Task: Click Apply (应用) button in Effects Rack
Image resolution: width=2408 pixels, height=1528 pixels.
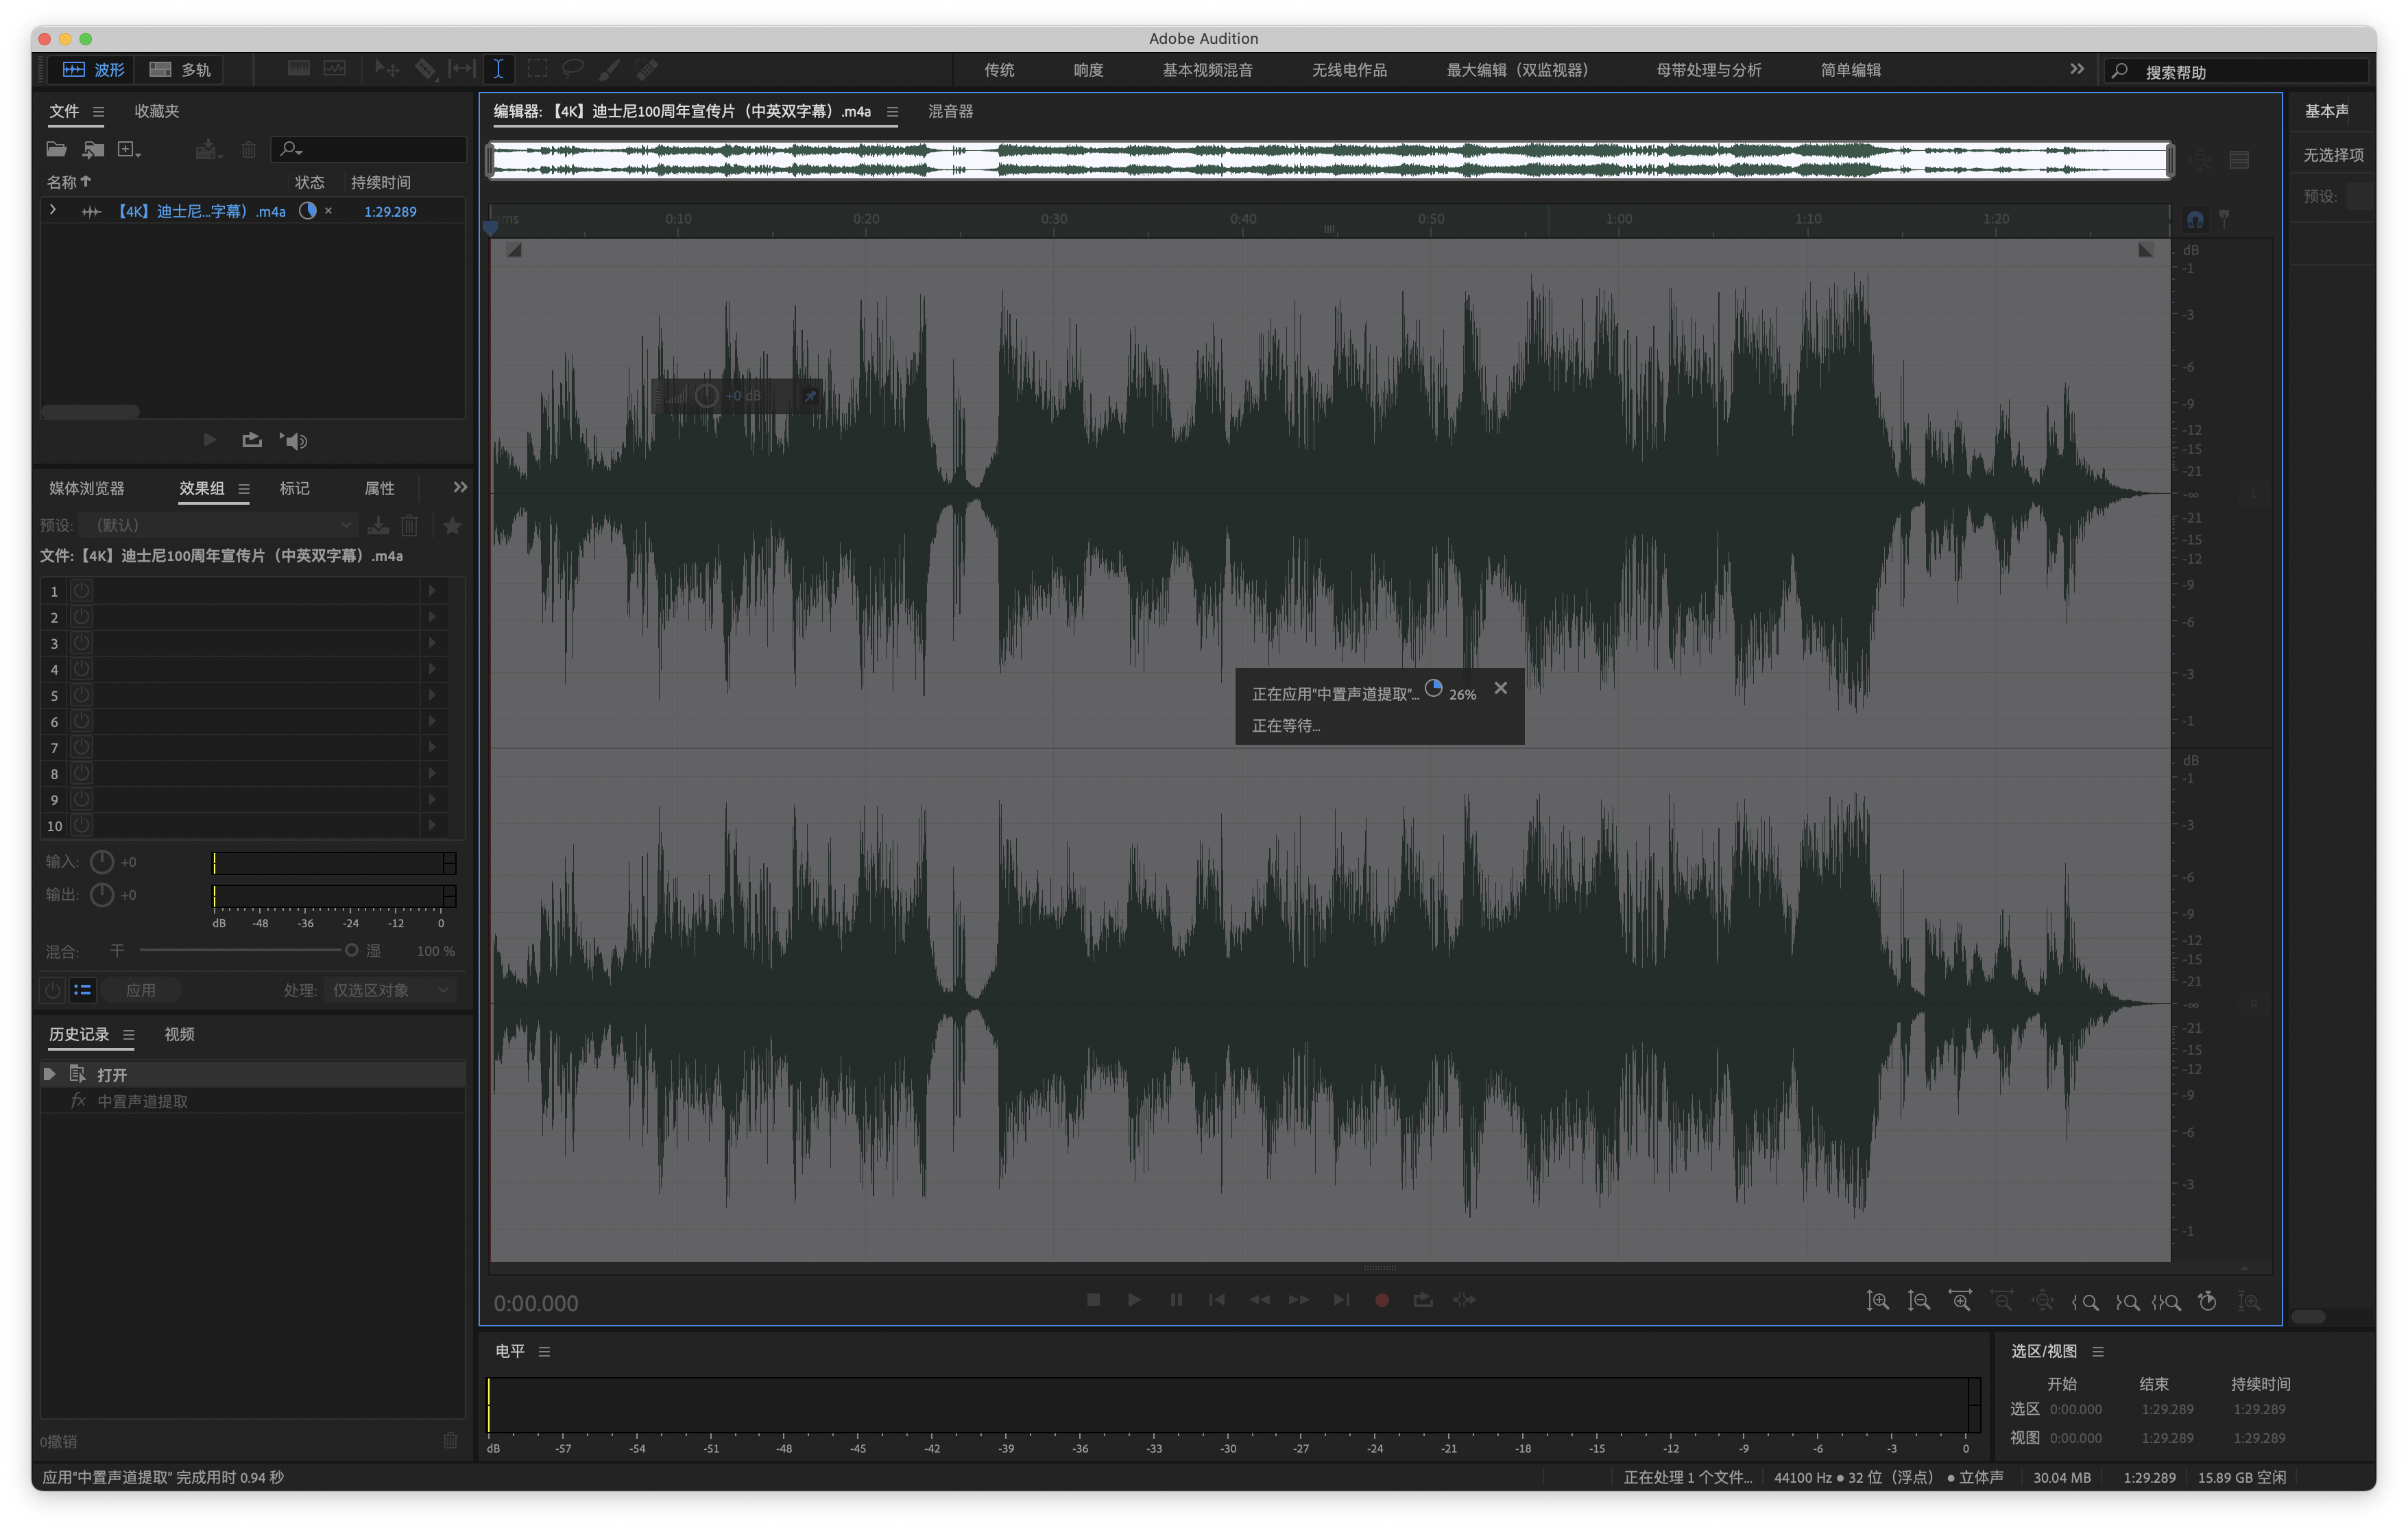Action: (141, 990)
